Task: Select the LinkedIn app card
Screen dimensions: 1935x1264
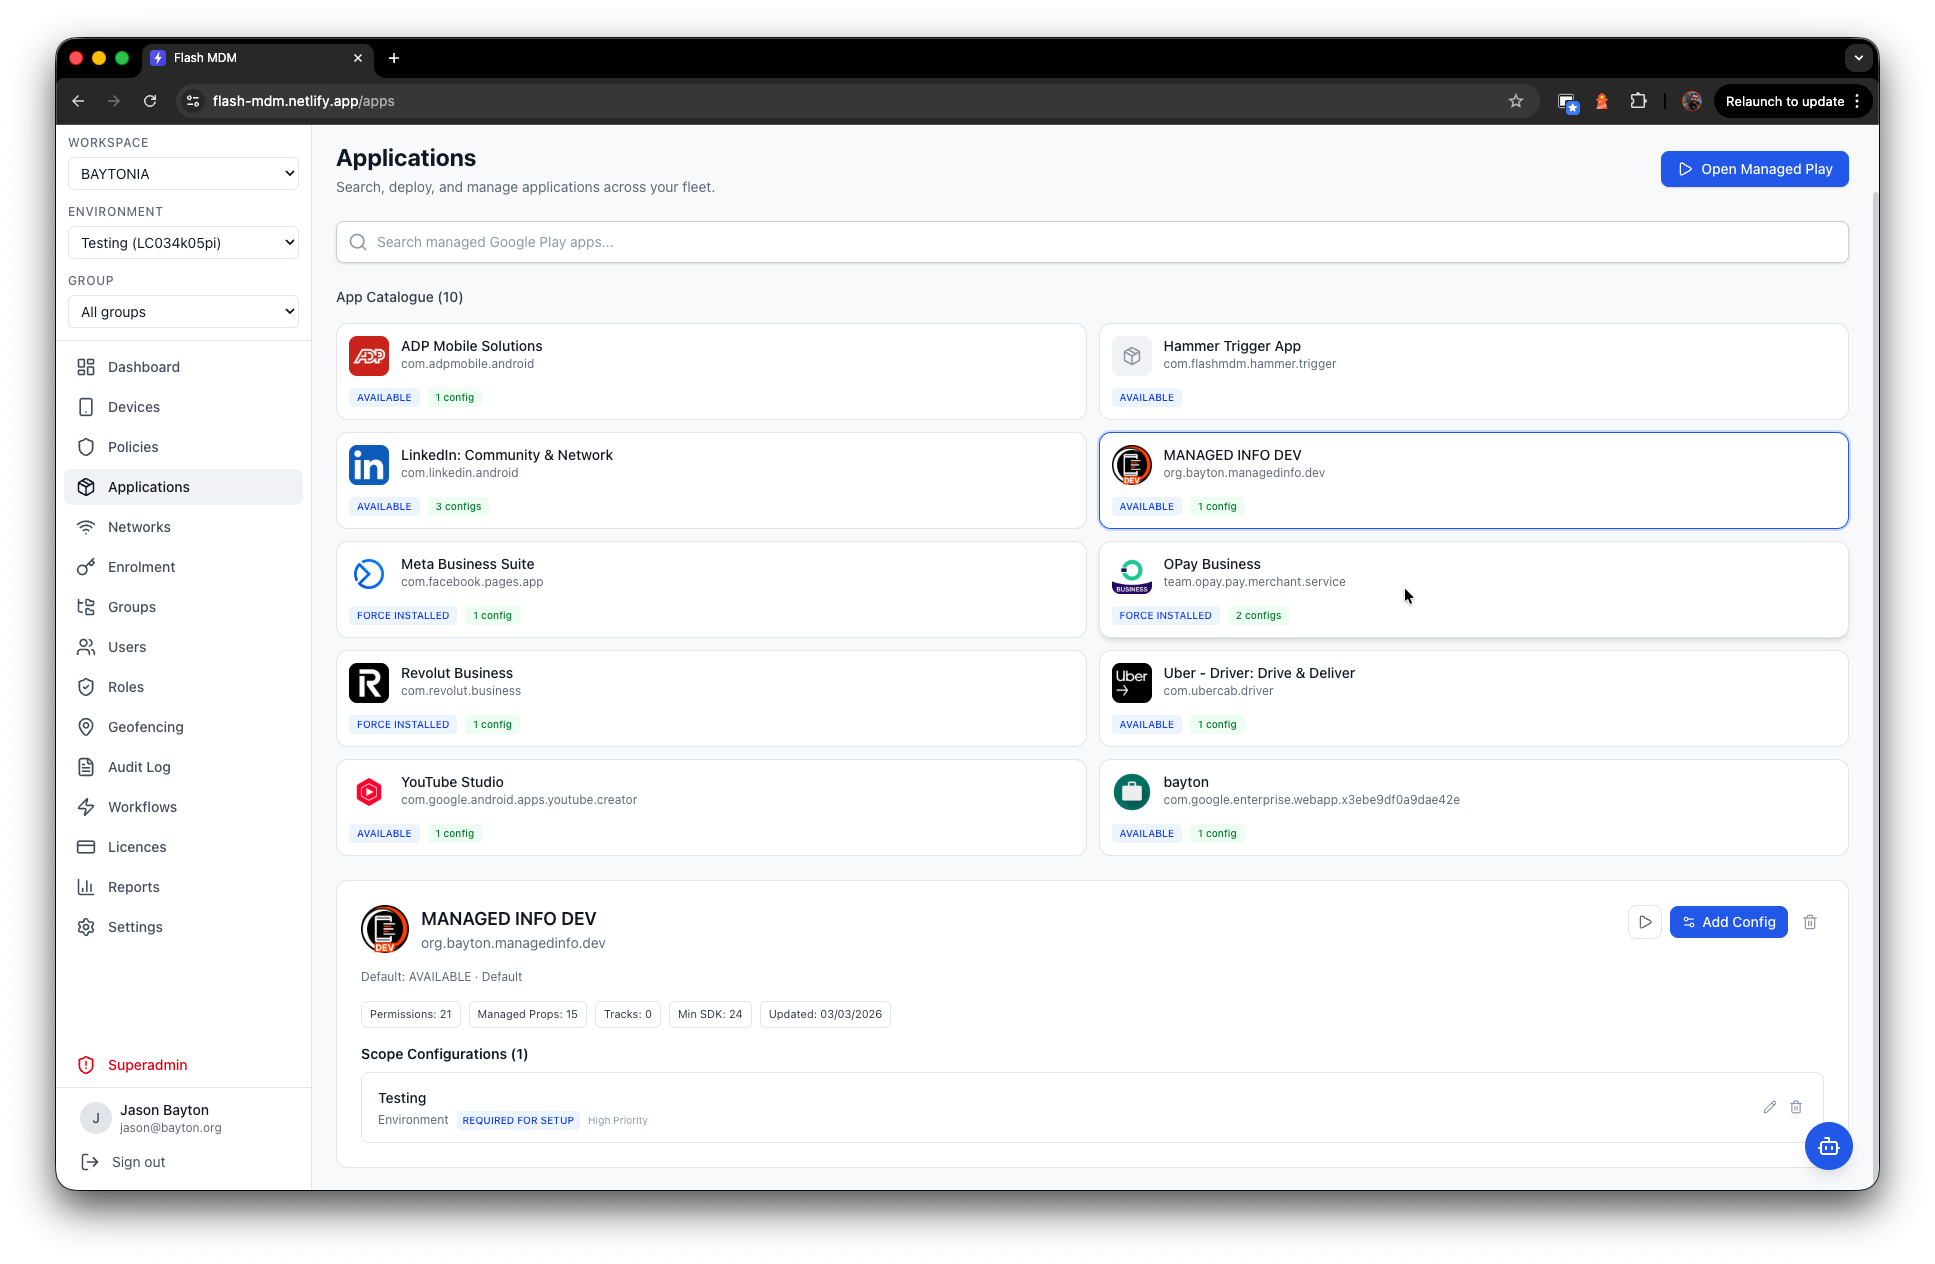Action: pos(710,480)
